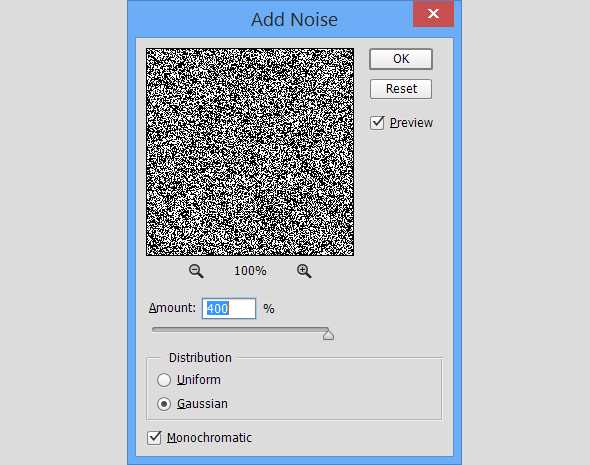This screenshot has width=590, height=465.
Task: Close the Add Noise dialog
Action: coord(433,14)
